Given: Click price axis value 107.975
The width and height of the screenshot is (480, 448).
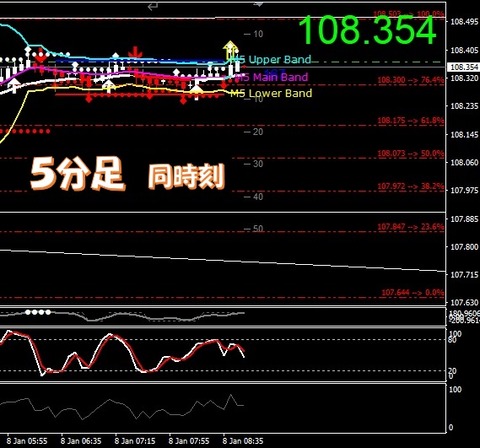Looking at the screenshot, I should click(464, 191).
